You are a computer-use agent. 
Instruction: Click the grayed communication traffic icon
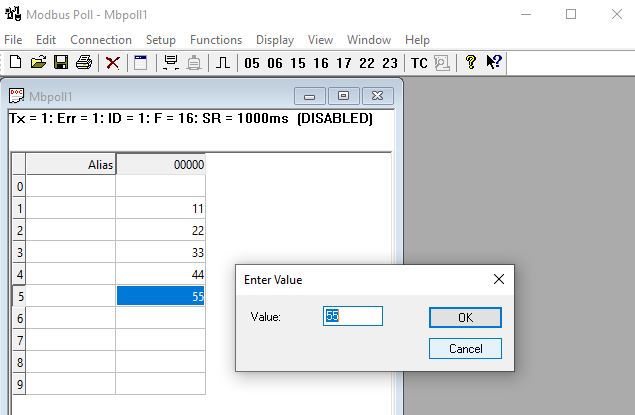[x=442, y=63]
